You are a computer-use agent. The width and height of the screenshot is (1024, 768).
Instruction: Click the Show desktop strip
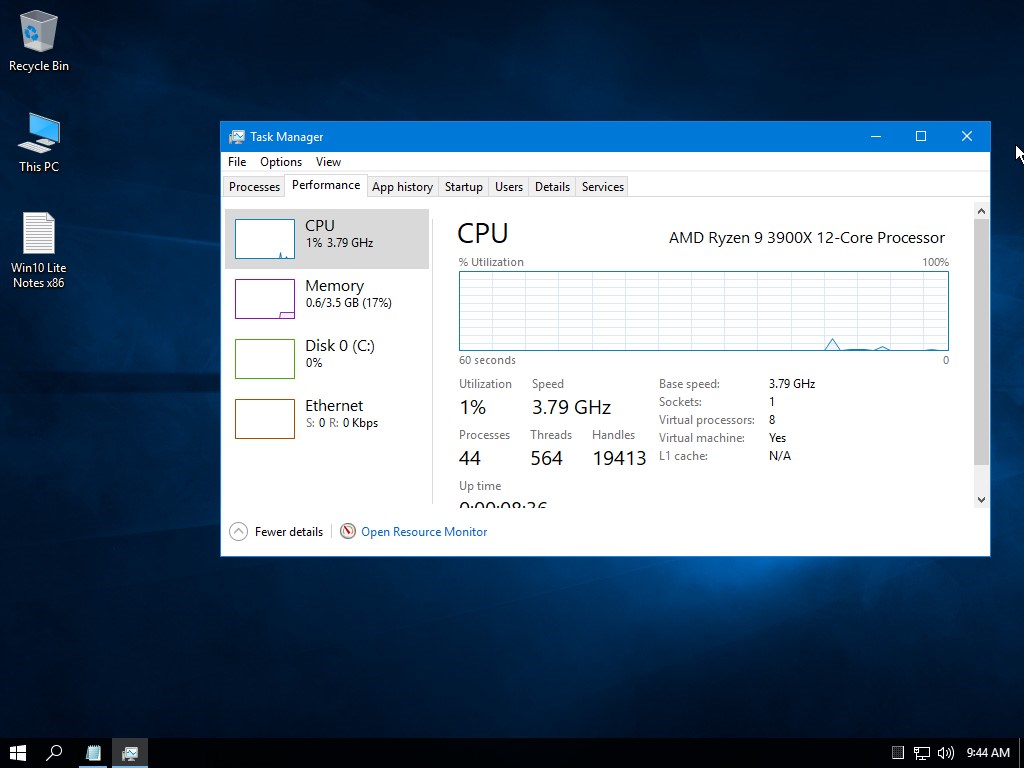(1021, 753)
